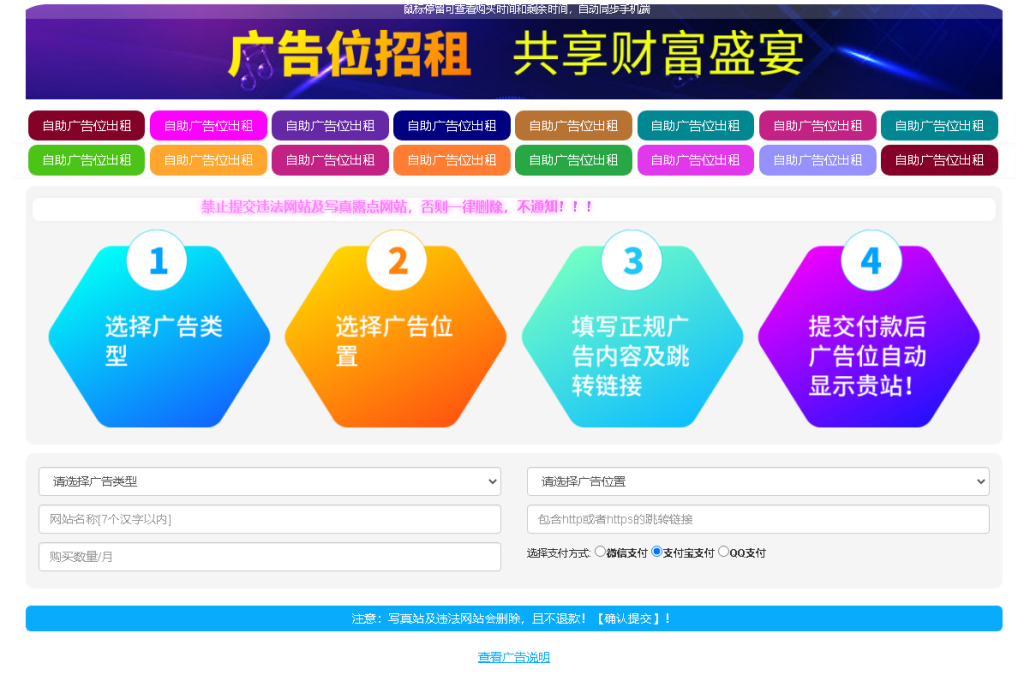The image size is (1024, 681).
Task: Open the 查看广告说明 link
Action: 511,657
